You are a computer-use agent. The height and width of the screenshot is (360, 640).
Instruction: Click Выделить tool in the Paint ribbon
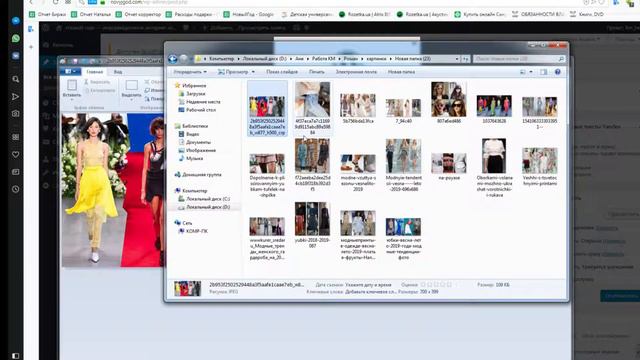coord(131,89)
